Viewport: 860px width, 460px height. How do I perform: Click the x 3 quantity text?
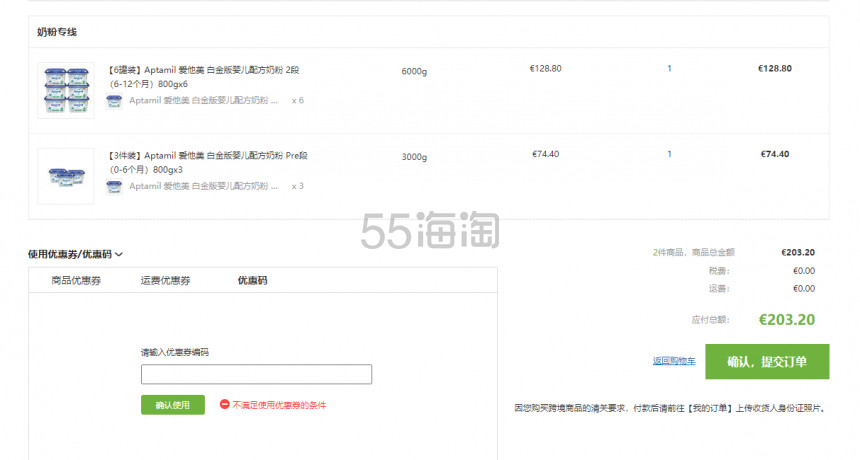coord(298,186)
